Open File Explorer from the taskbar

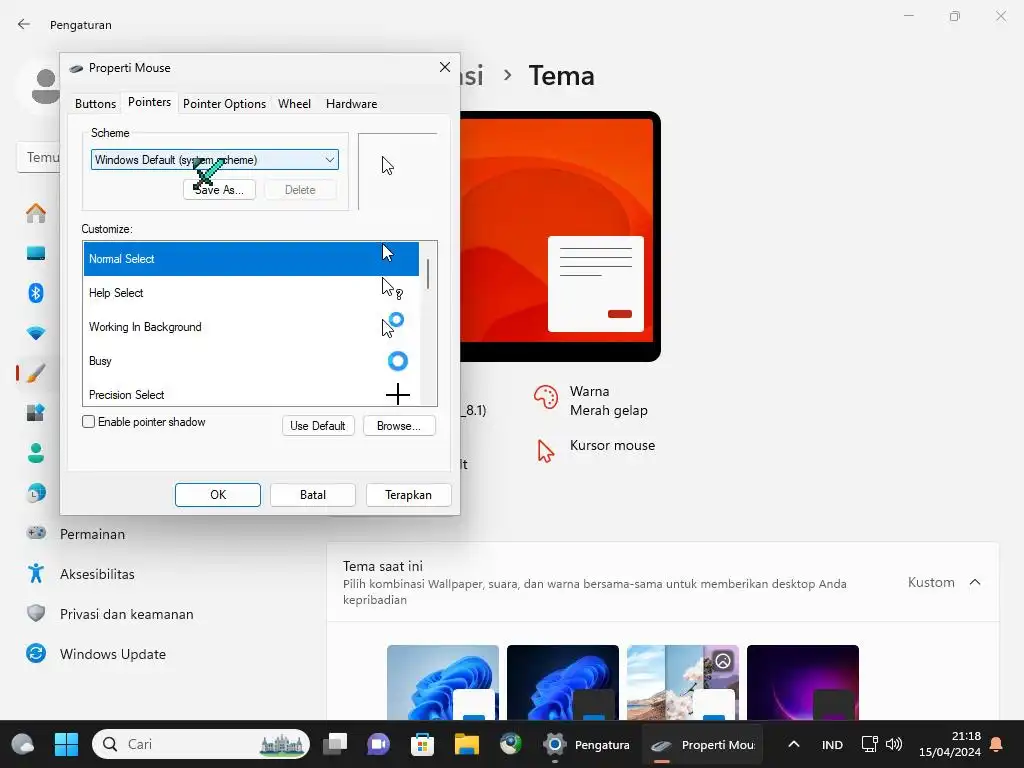point(466,744)
